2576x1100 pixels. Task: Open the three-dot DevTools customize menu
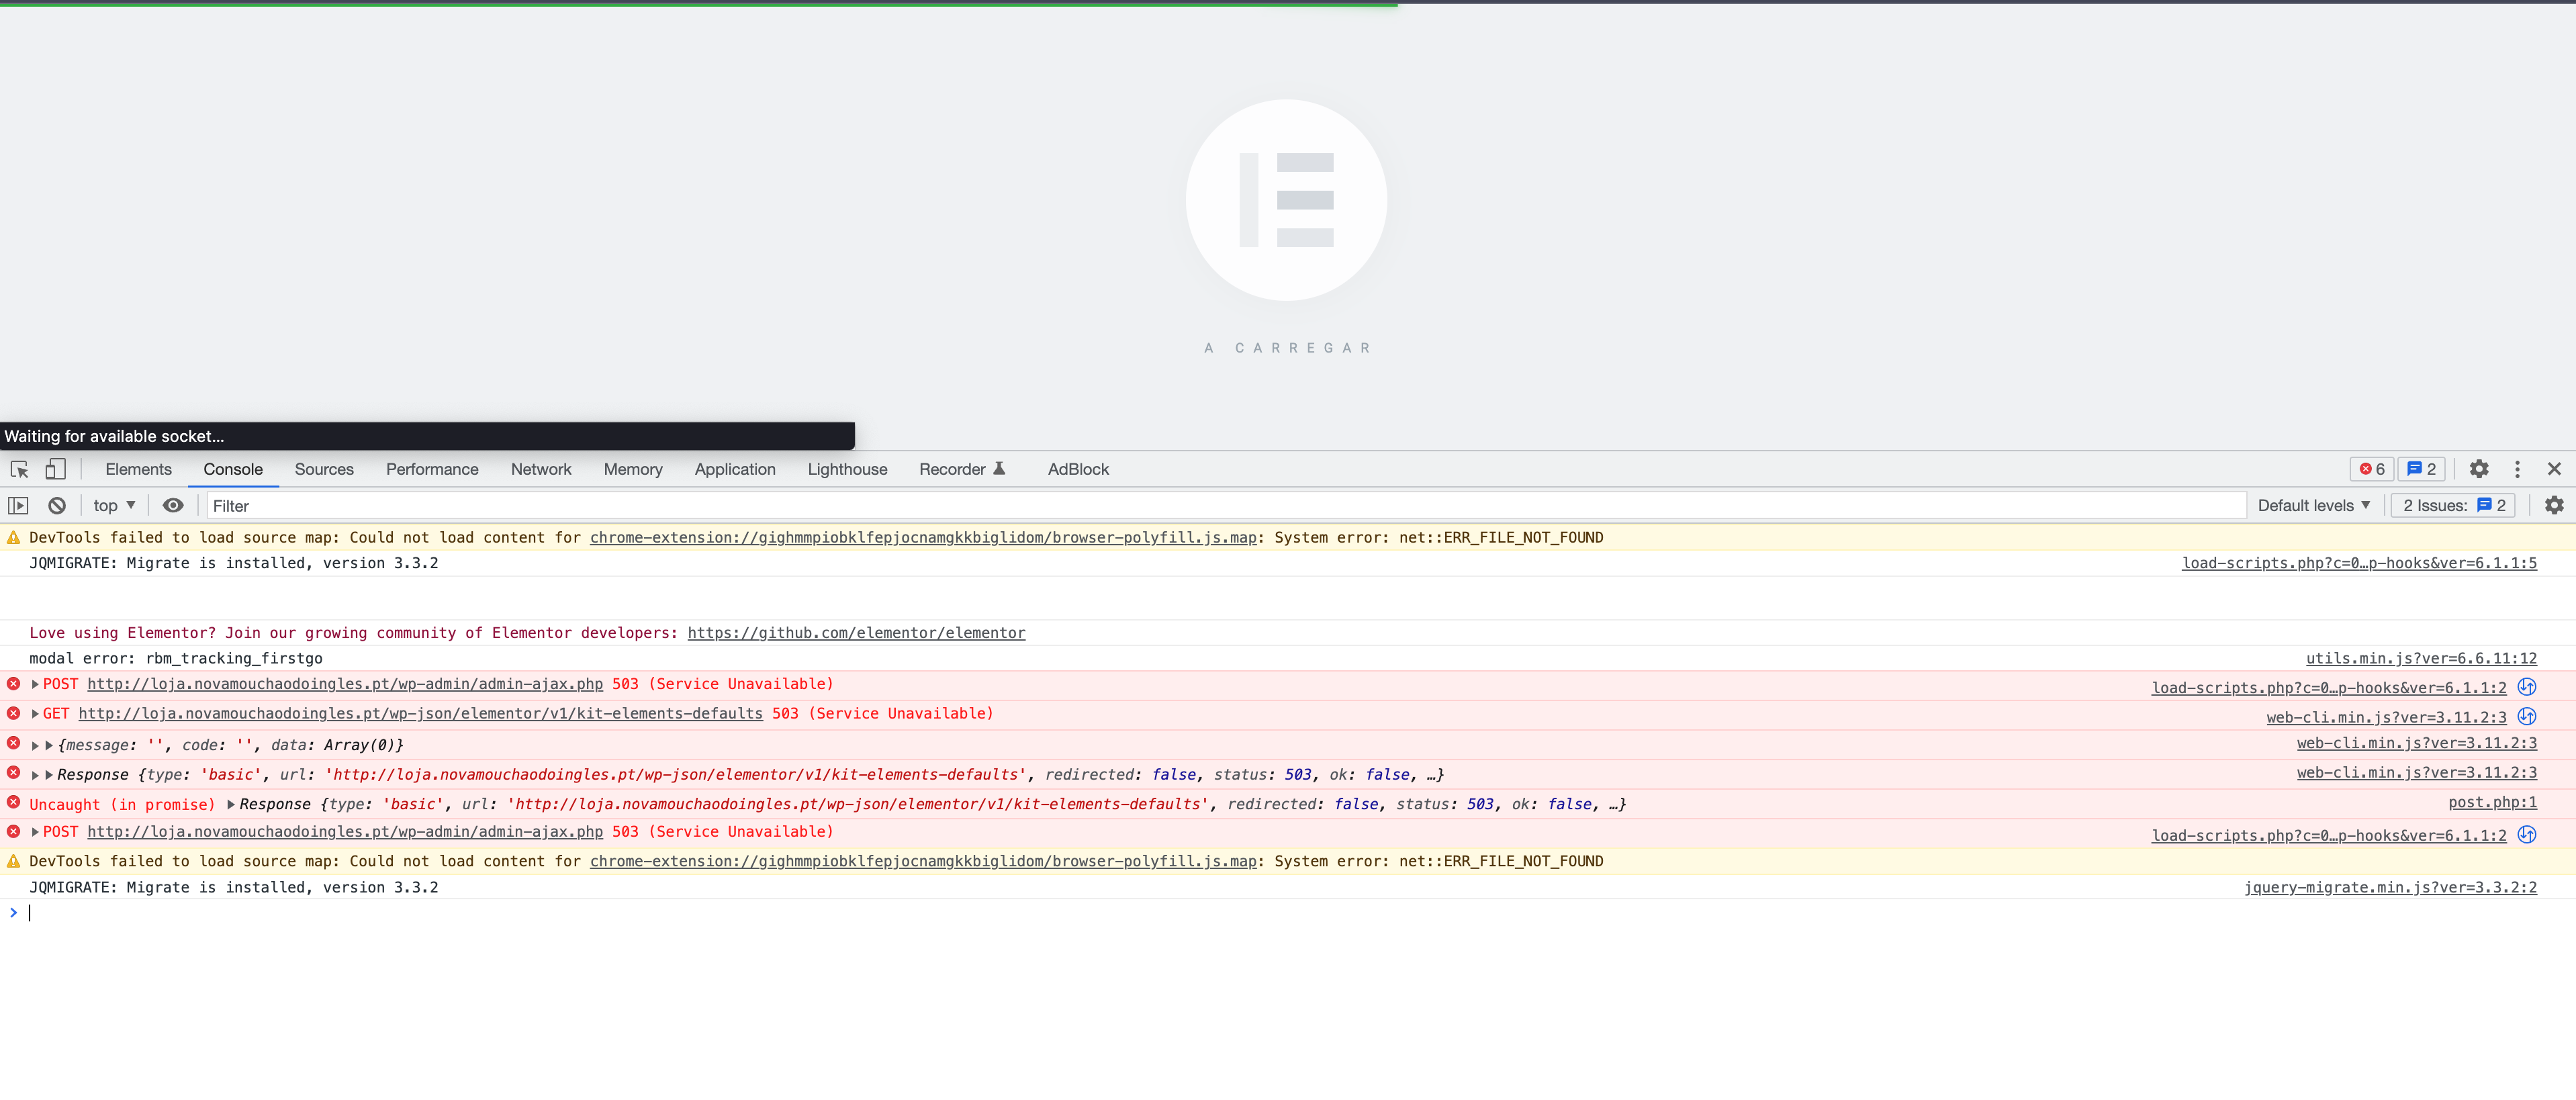2517,469
